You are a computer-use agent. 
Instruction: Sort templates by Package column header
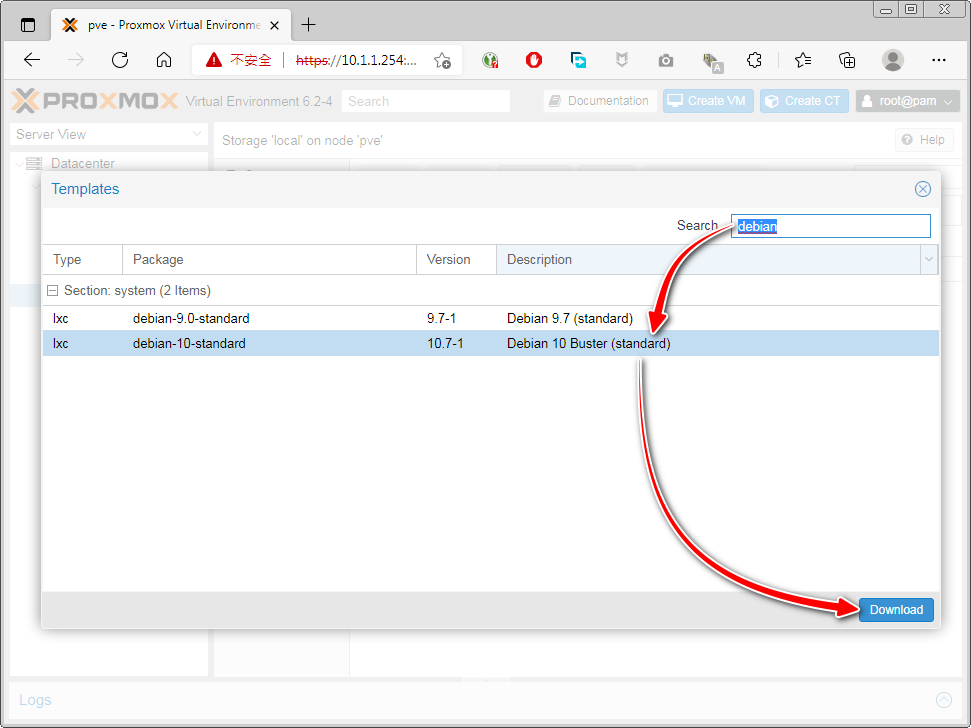pos(268,260)
